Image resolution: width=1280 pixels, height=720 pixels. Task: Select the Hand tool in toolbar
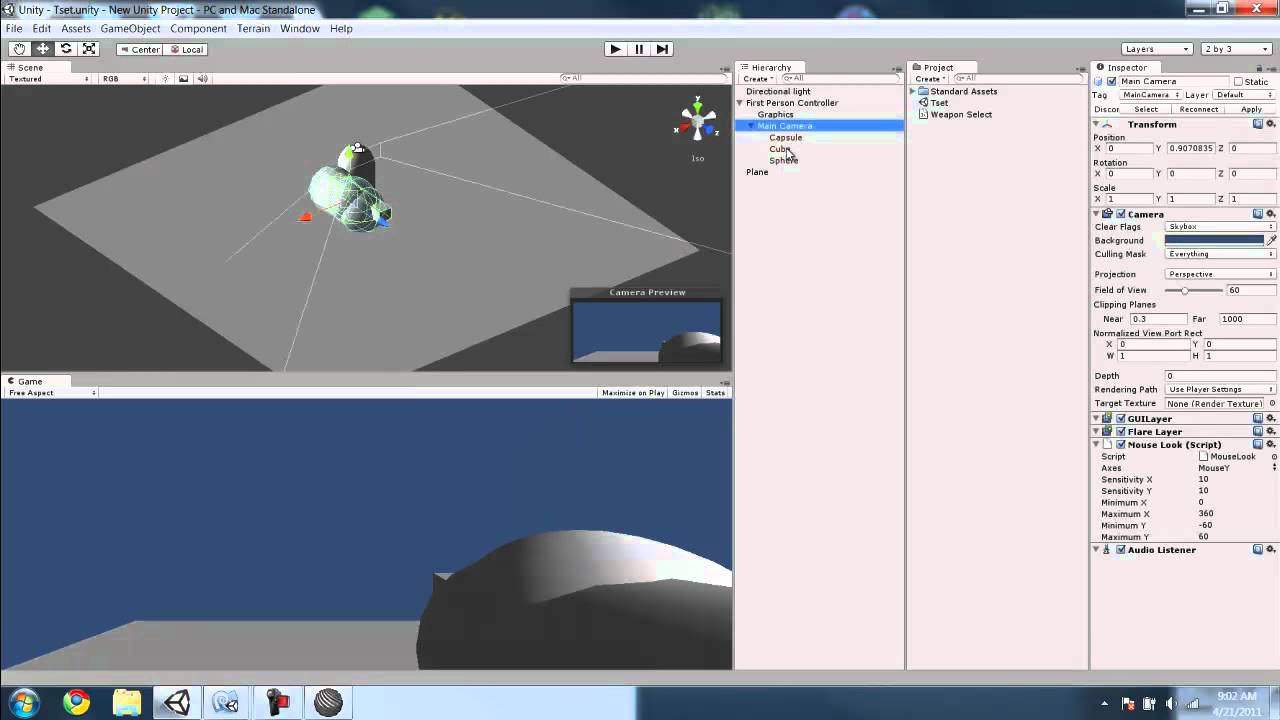(19, 49)
